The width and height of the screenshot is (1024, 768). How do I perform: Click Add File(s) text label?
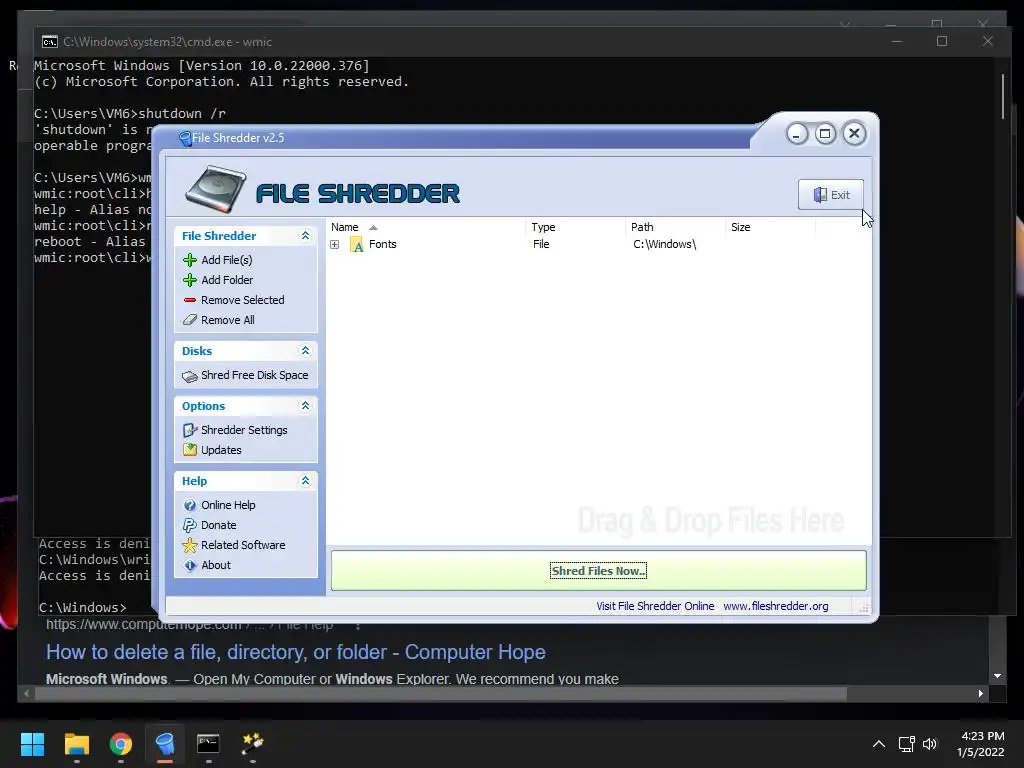[x=227, y=260]
